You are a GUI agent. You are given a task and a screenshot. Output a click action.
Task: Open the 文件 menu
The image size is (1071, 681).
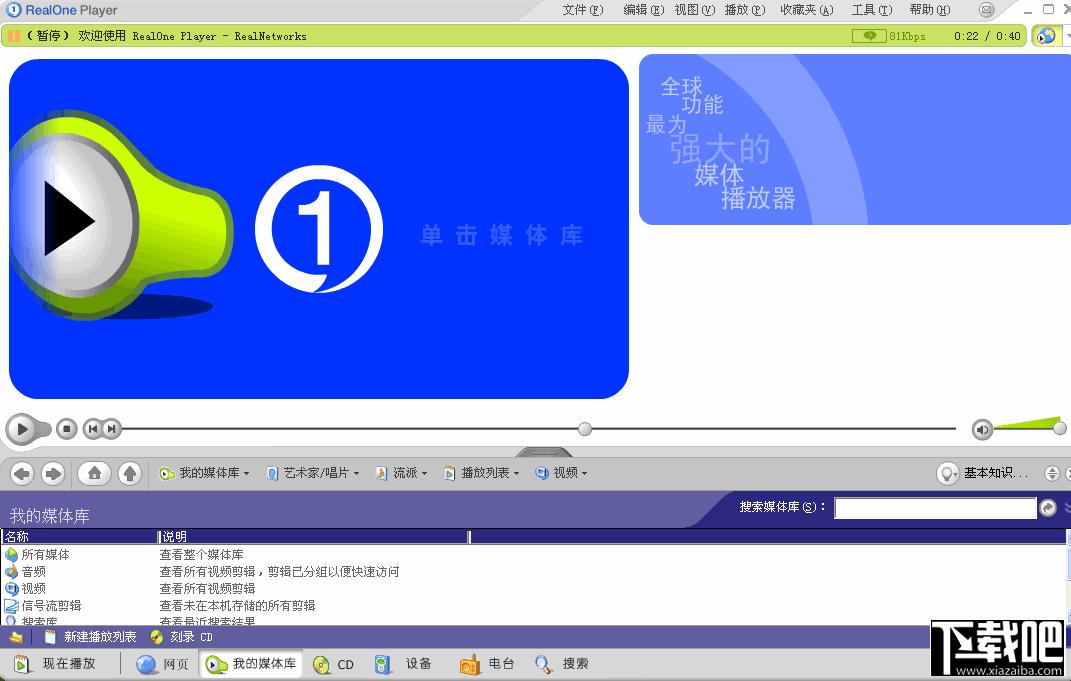[583, 10]
